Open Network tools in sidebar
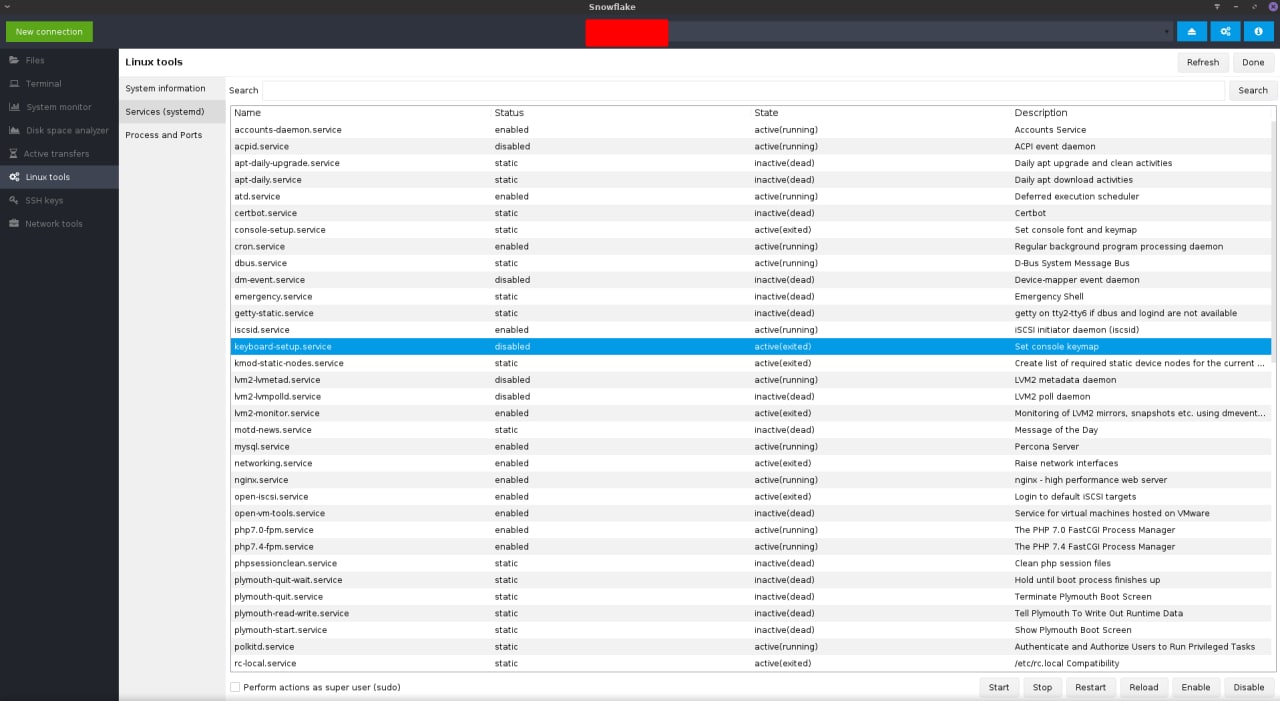Viewport: 1280px width, 701px height. [x=59, y=224]
